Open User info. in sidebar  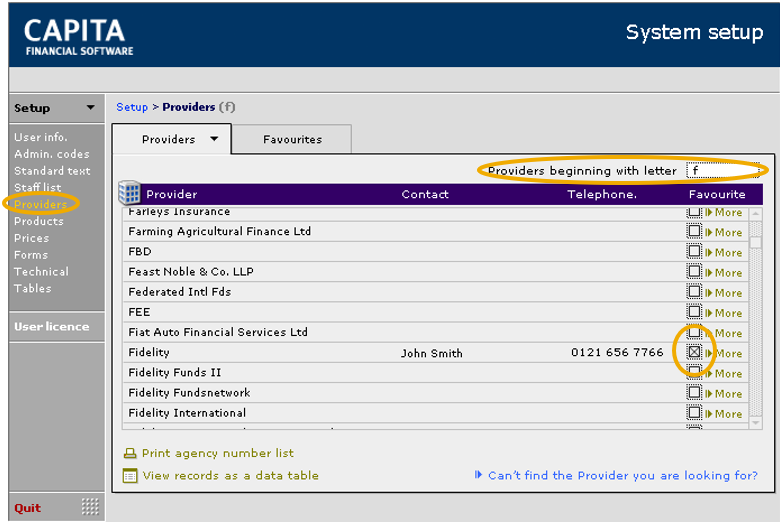tap(41, 137)
